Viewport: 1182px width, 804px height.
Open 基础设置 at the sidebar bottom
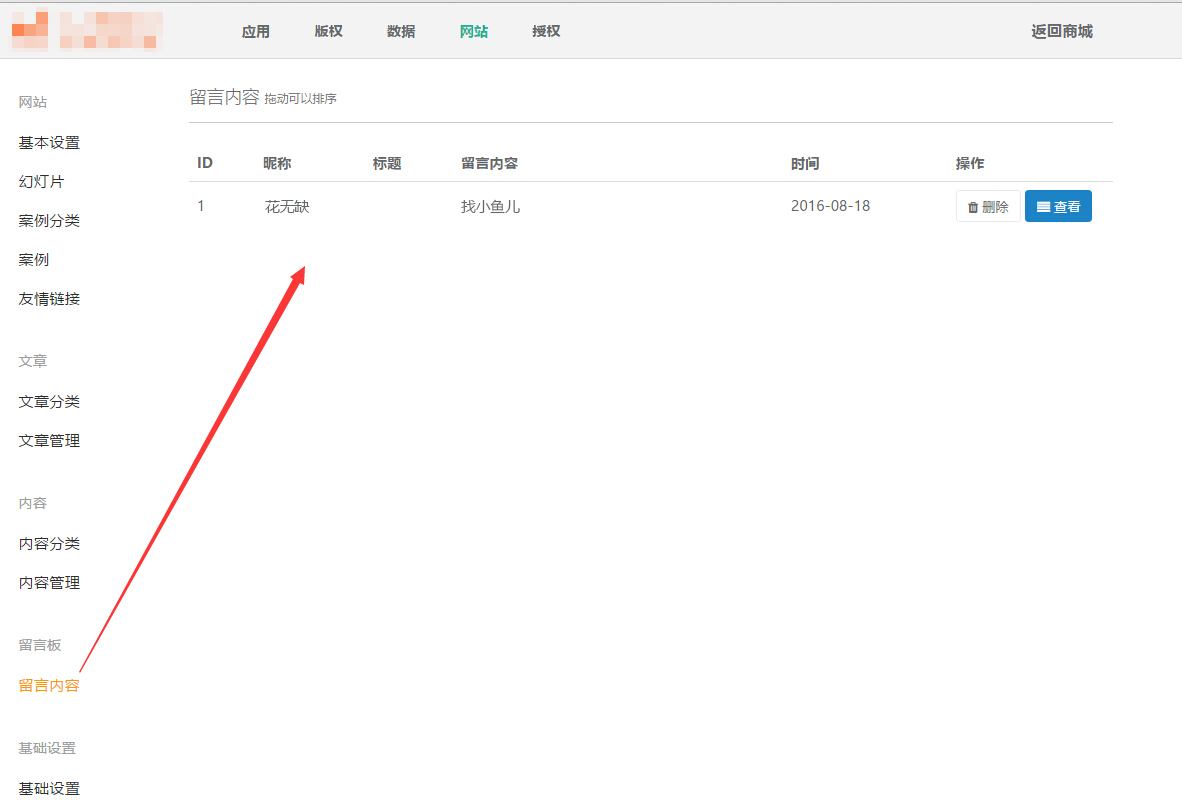point(49,788)
